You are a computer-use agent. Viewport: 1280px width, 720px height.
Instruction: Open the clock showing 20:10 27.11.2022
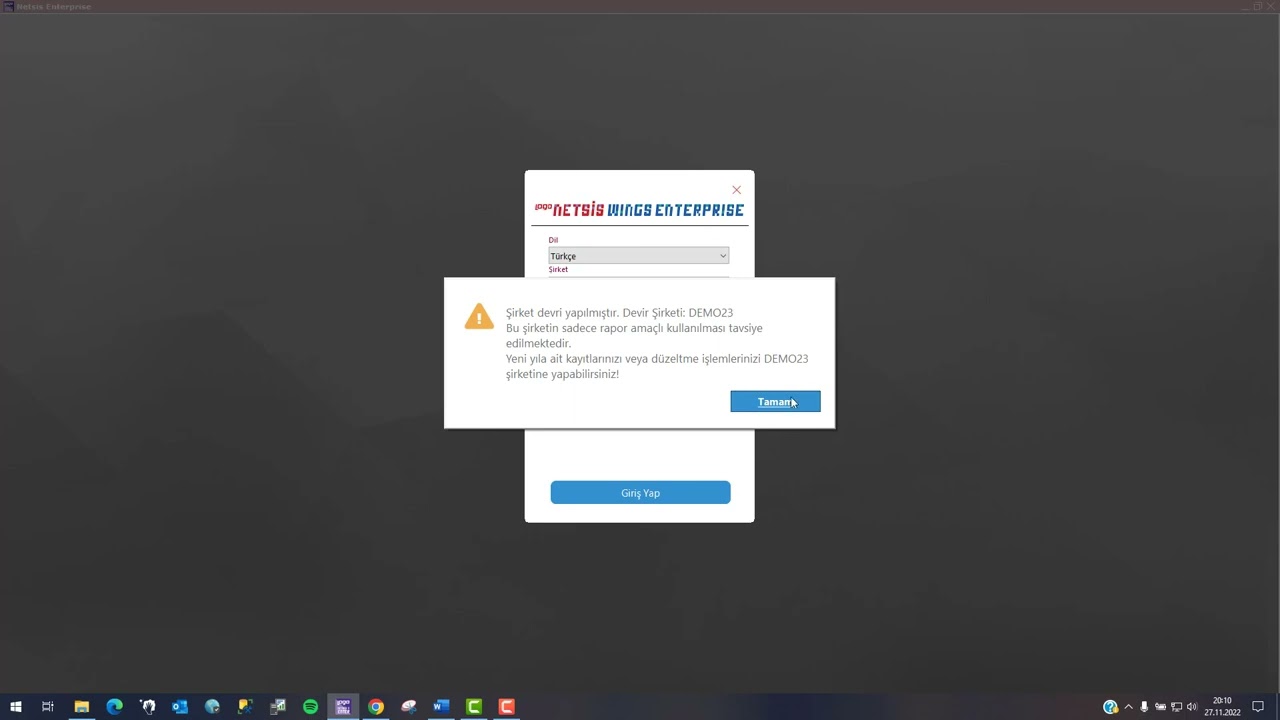click(1222, 707)
